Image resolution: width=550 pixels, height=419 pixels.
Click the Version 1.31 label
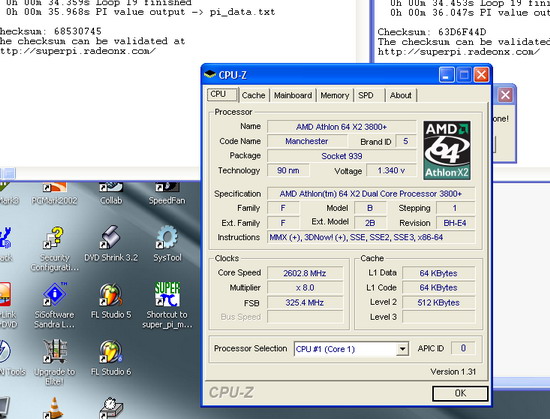pos(453,372)
